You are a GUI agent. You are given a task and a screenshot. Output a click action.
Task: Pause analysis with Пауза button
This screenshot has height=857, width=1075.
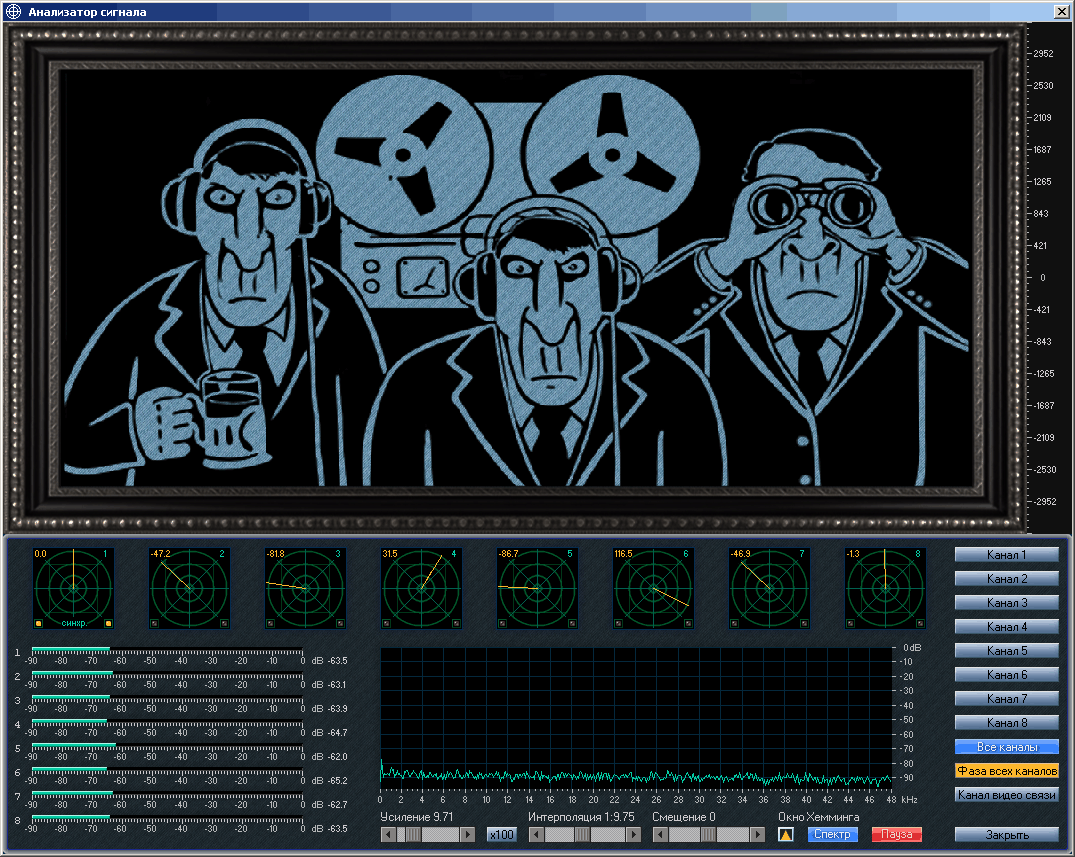897,834
